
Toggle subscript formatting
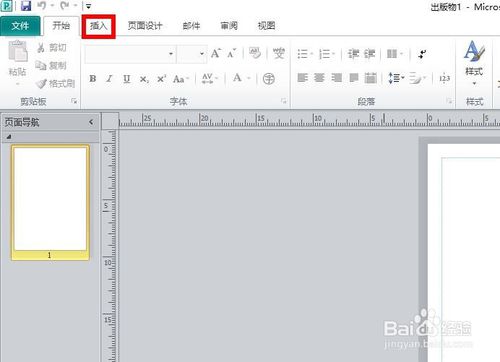pyautogui.click(x=144, y=79)
